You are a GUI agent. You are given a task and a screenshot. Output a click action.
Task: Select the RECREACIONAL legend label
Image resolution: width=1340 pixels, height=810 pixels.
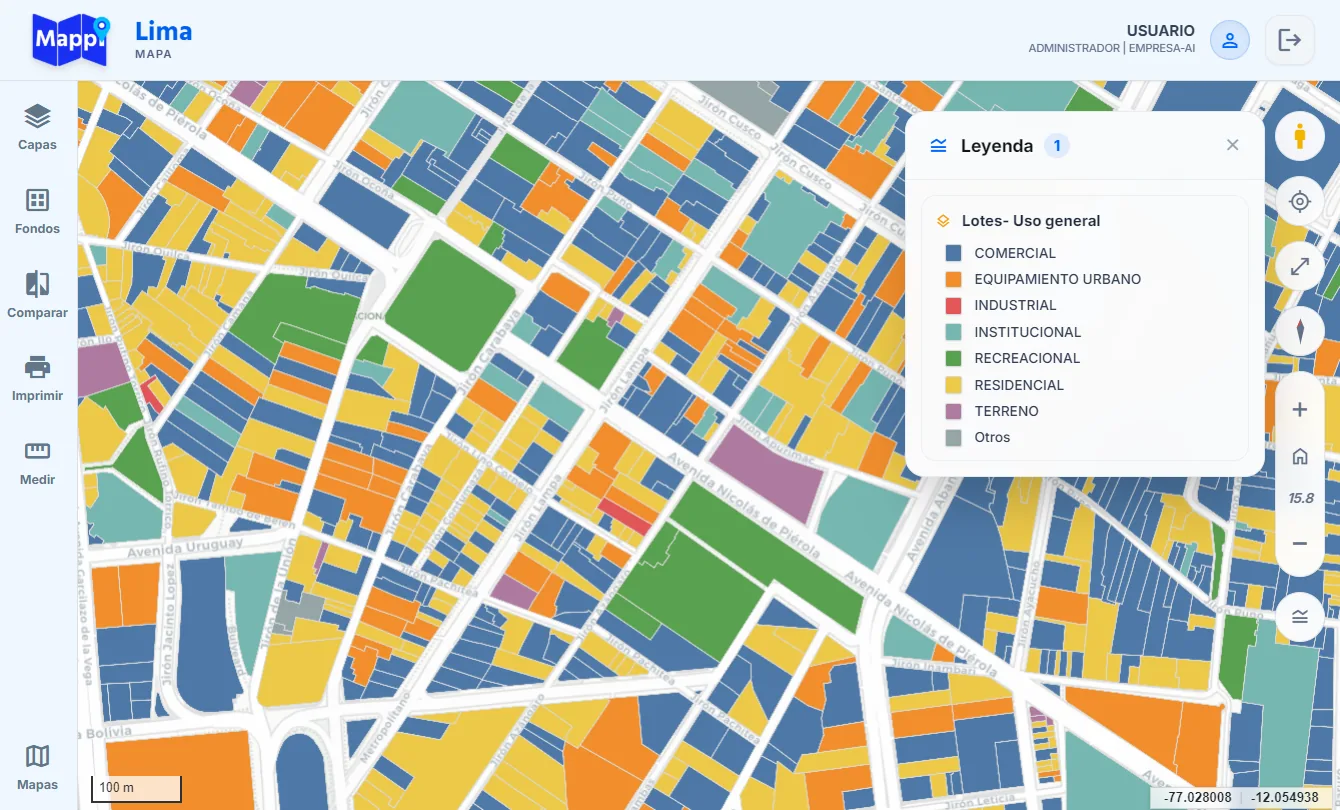coord(1027,358)
